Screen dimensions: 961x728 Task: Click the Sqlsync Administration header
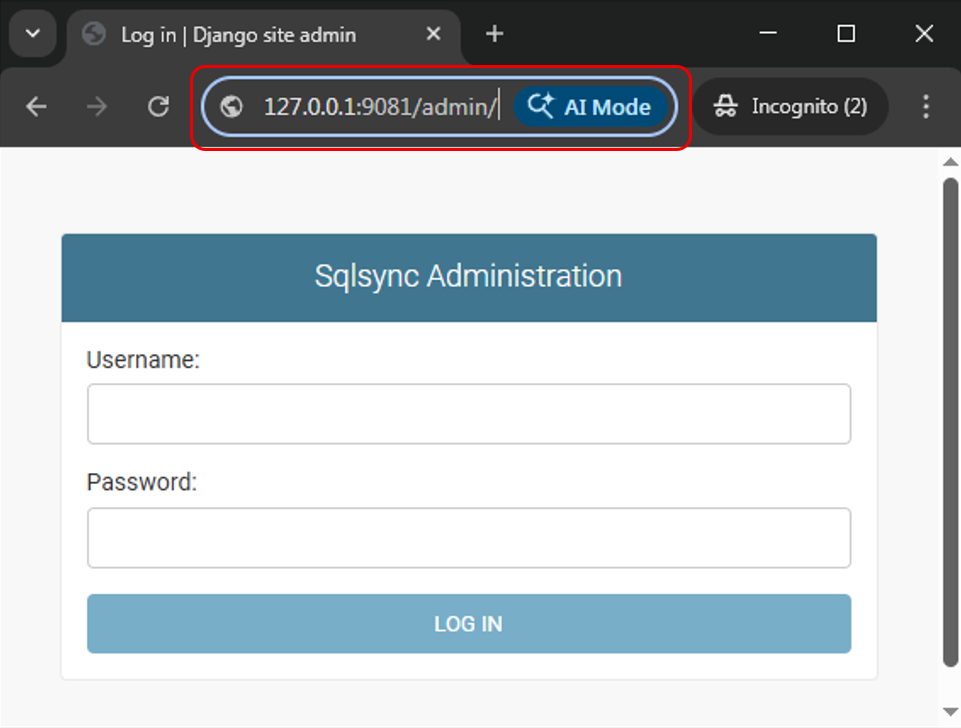468,277
